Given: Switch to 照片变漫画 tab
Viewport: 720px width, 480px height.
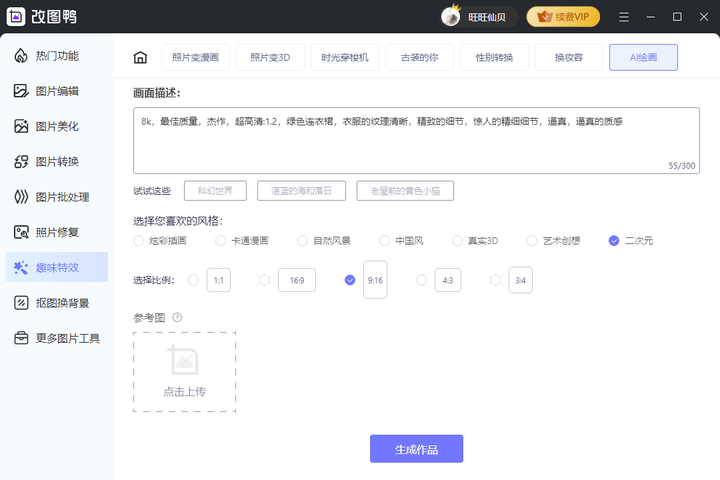Looking at the screenshot, I should pos(196,57).
